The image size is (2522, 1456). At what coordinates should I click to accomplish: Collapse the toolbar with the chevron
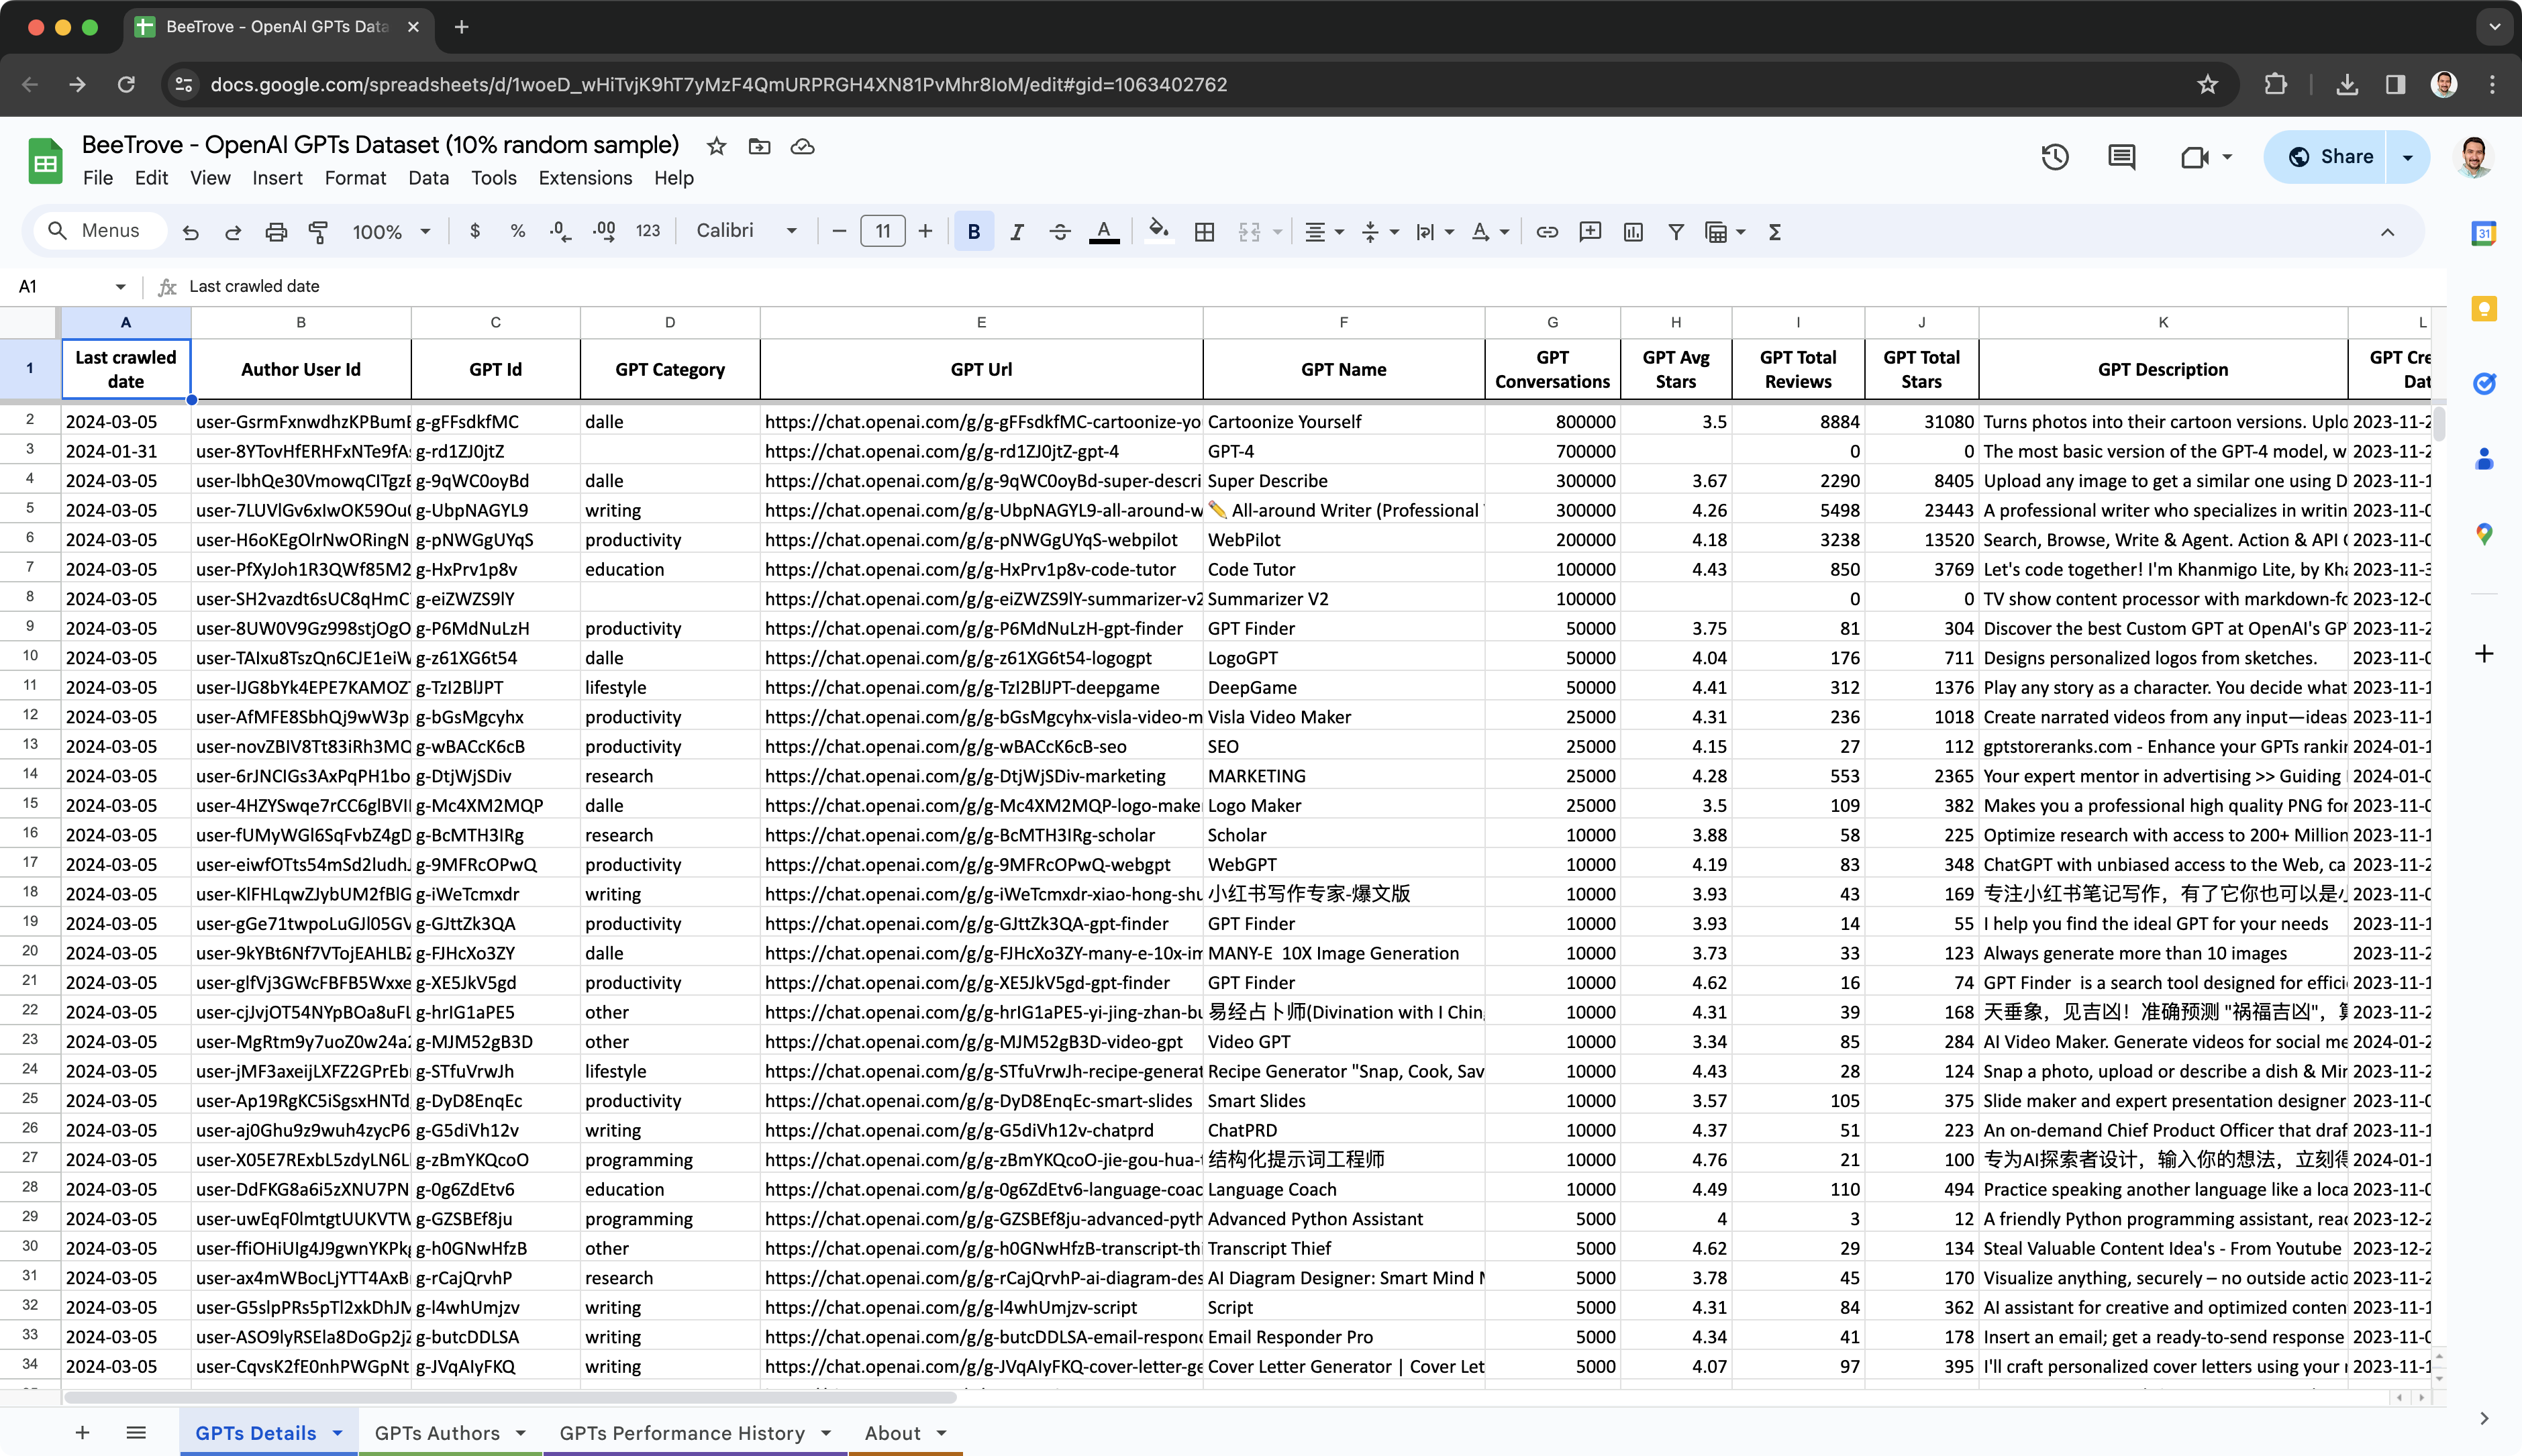[x=2387, y=232]
